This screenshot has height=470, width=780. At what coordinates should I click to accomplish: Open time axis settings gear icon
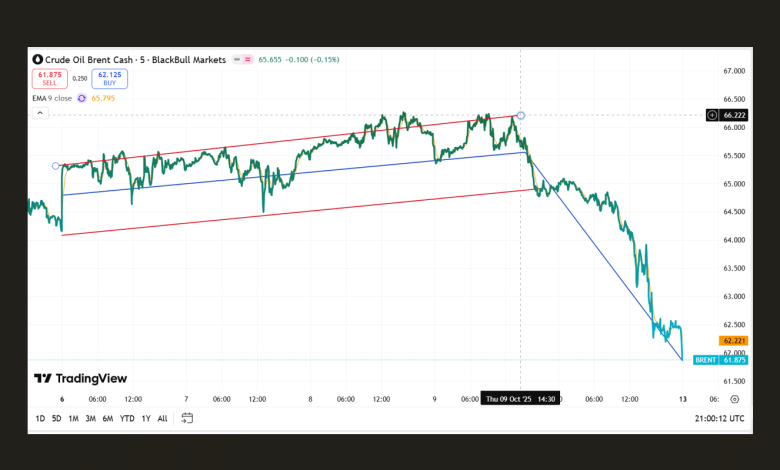[735, 398]
